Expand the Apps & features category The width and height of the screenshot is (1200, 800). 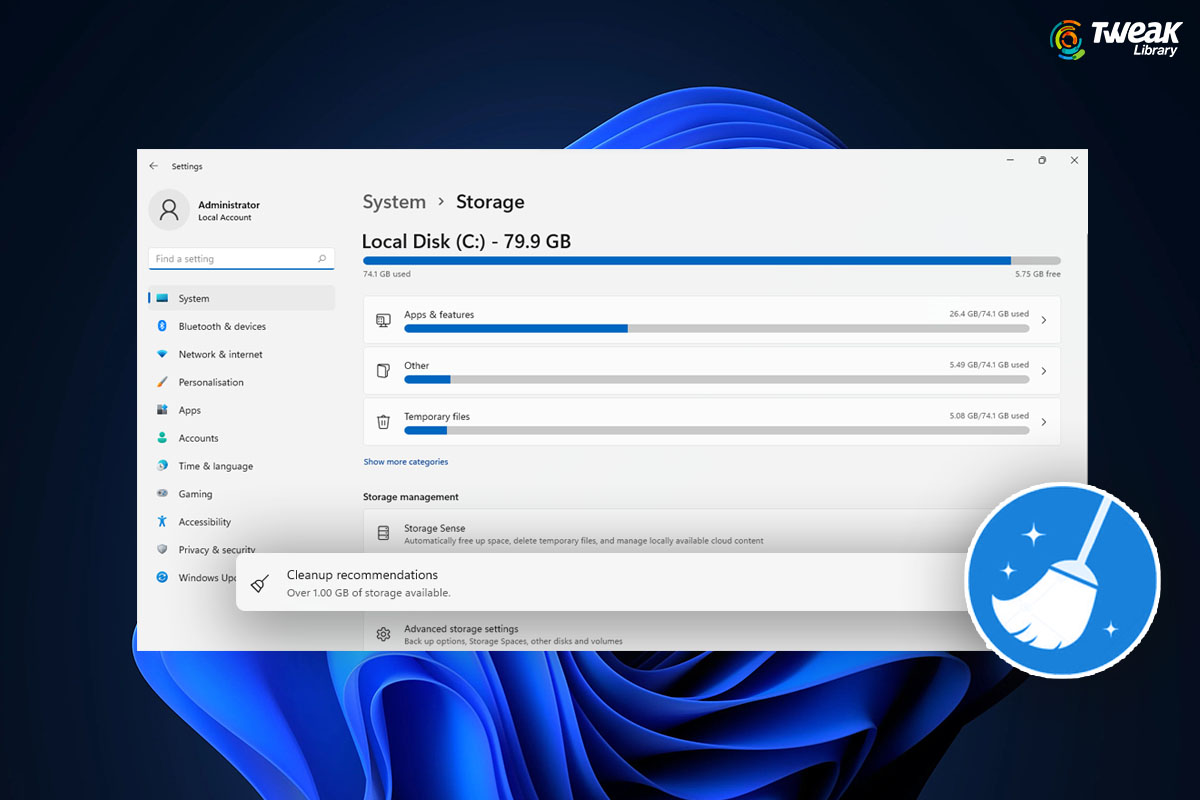pyautogui.click(x=1044, y=320)
